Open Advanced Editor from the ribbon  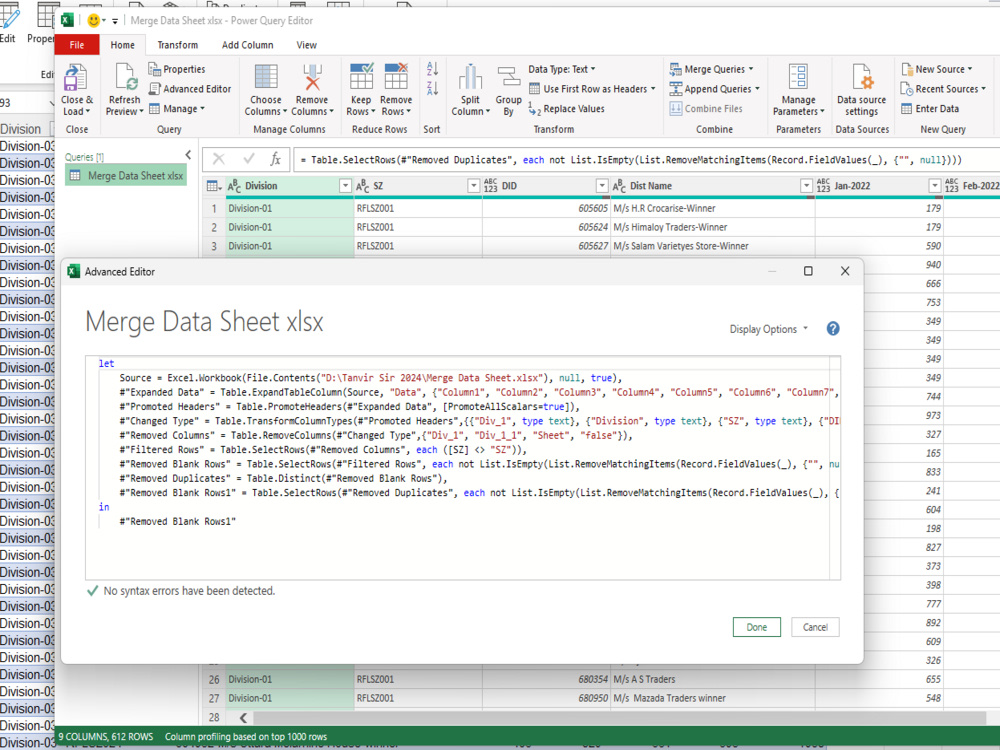189,89
